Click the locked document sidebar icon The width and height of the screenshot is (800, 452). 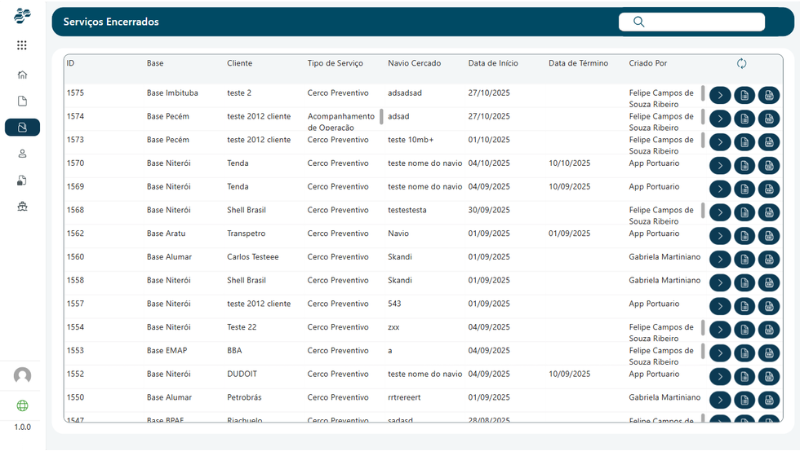point(22,181)
